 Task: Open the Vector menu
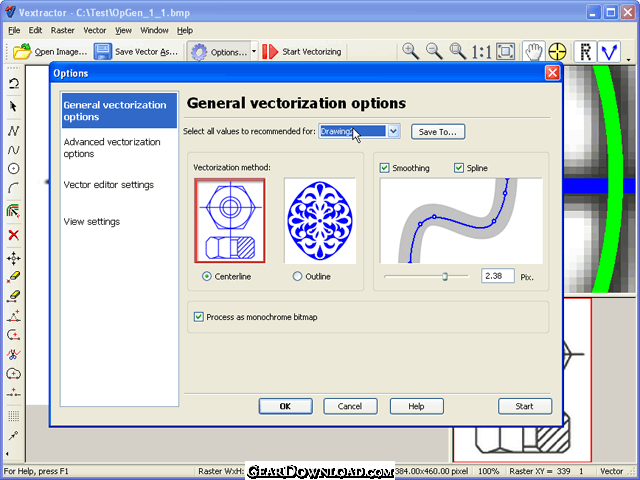[95, 30]
